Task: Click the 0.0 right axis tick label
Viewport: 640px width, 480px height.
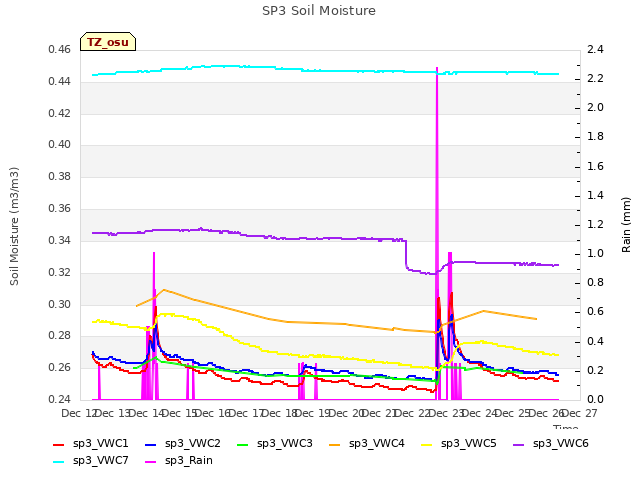Action: tap(596, 399)
